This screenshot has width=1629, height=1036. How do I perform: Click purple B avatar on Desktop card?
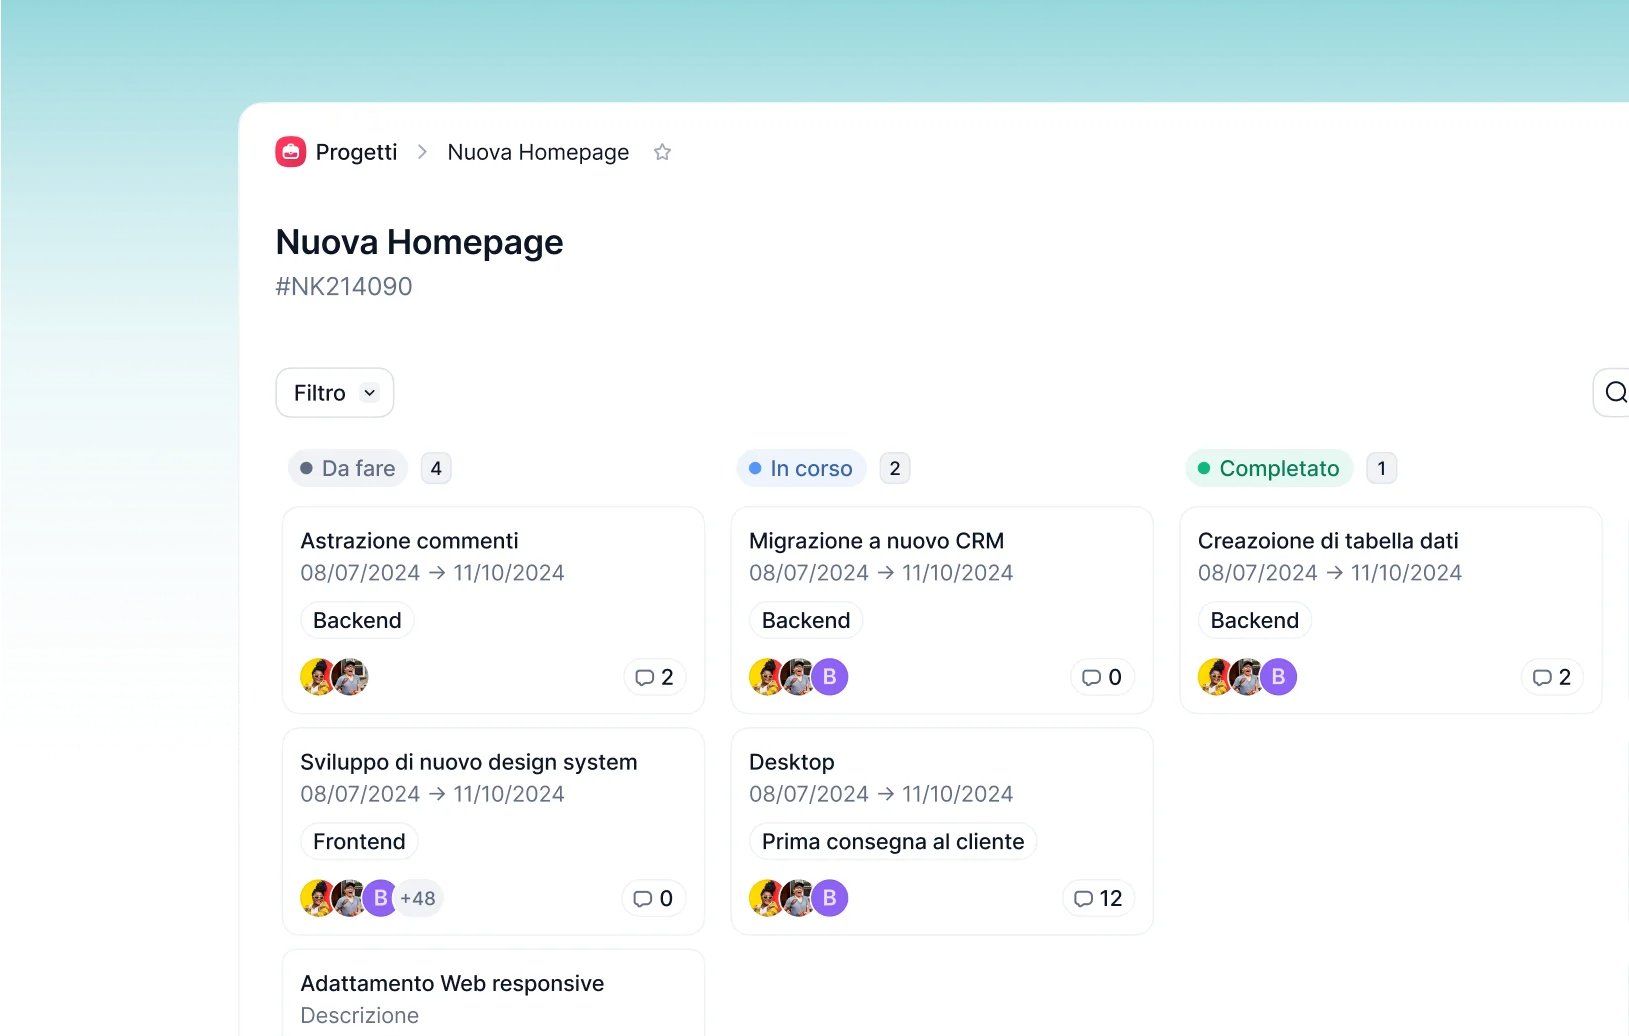[829, 898]
